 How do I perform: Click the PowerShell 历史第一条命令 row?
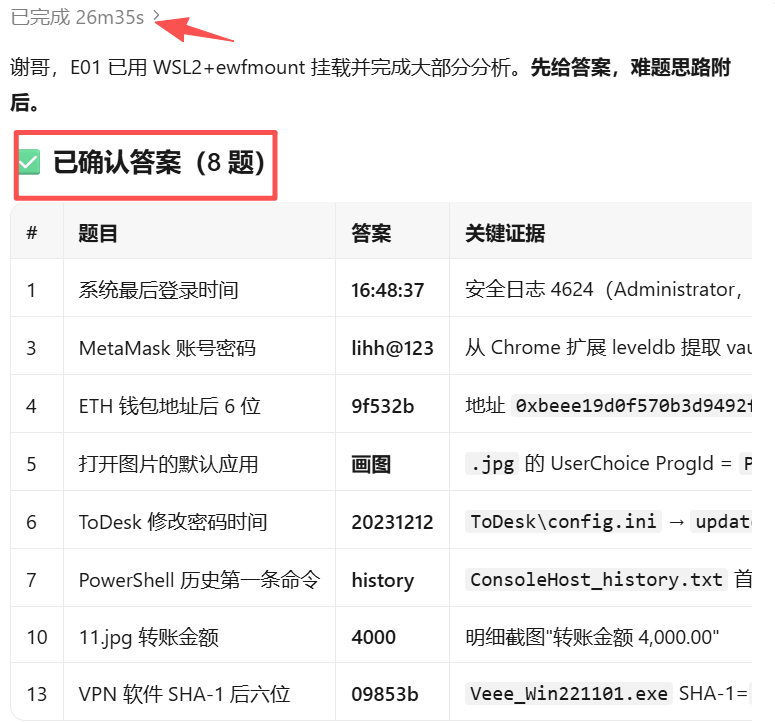(x=382, y=579)
